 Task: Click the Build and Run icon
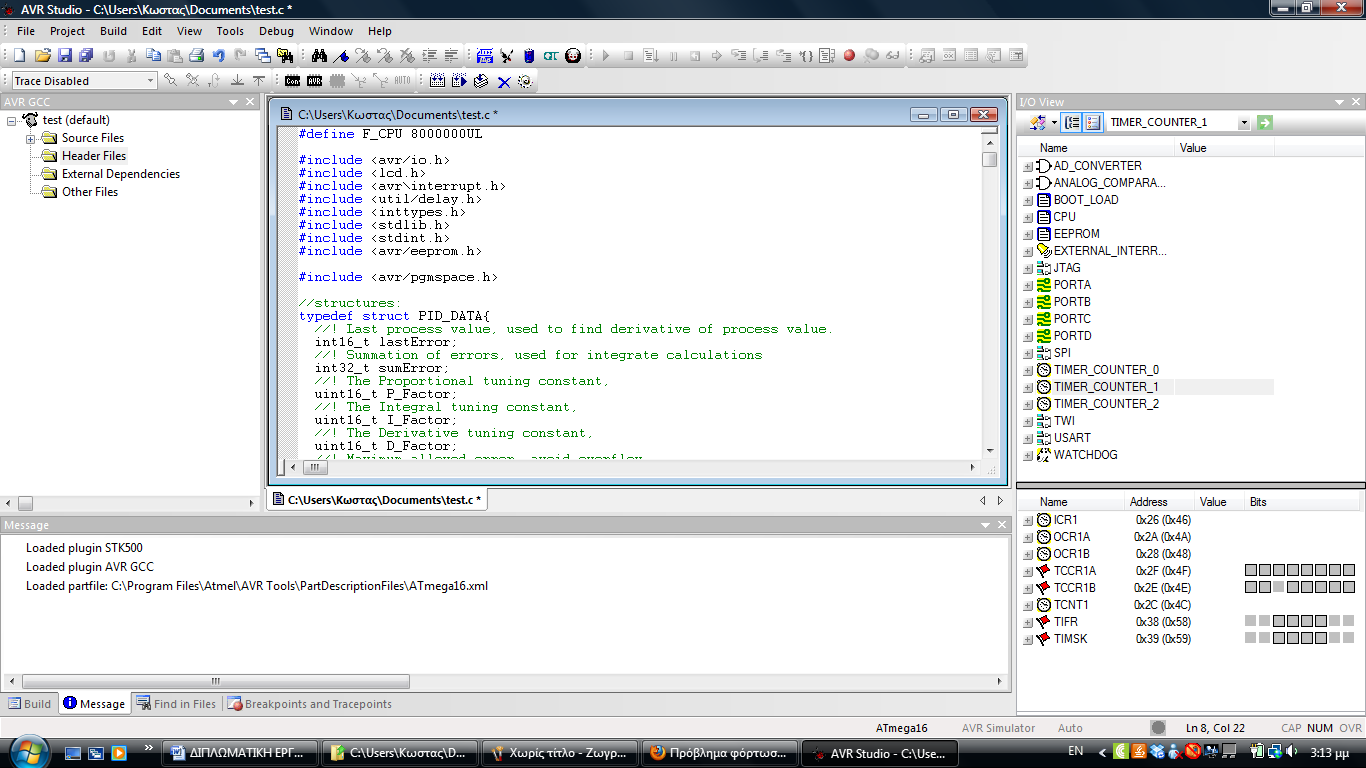[459, 81]
